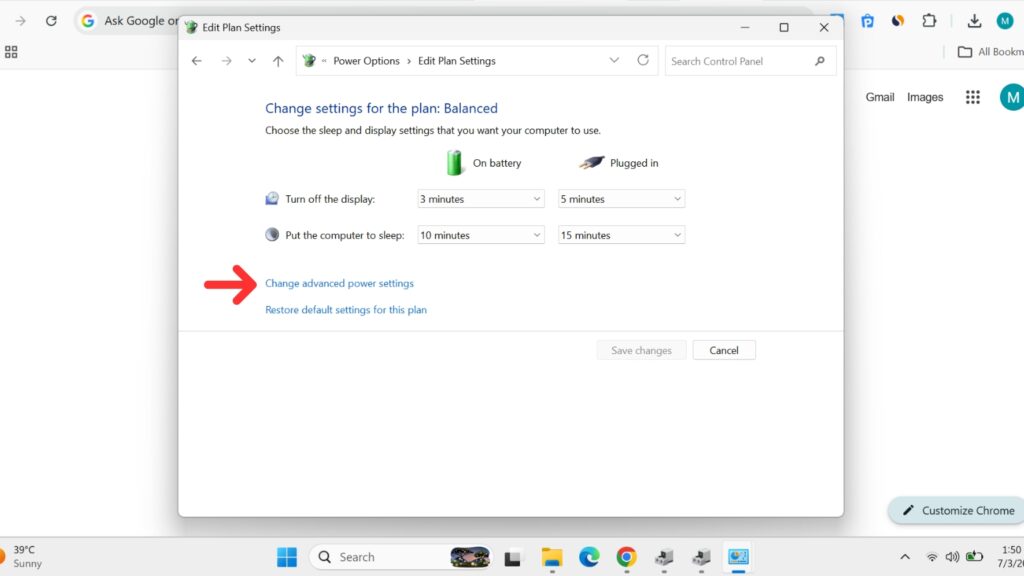This screenshot has width=1024, height=576.
Task: Open File Explorer from taskbar
Action: (552, 557)
